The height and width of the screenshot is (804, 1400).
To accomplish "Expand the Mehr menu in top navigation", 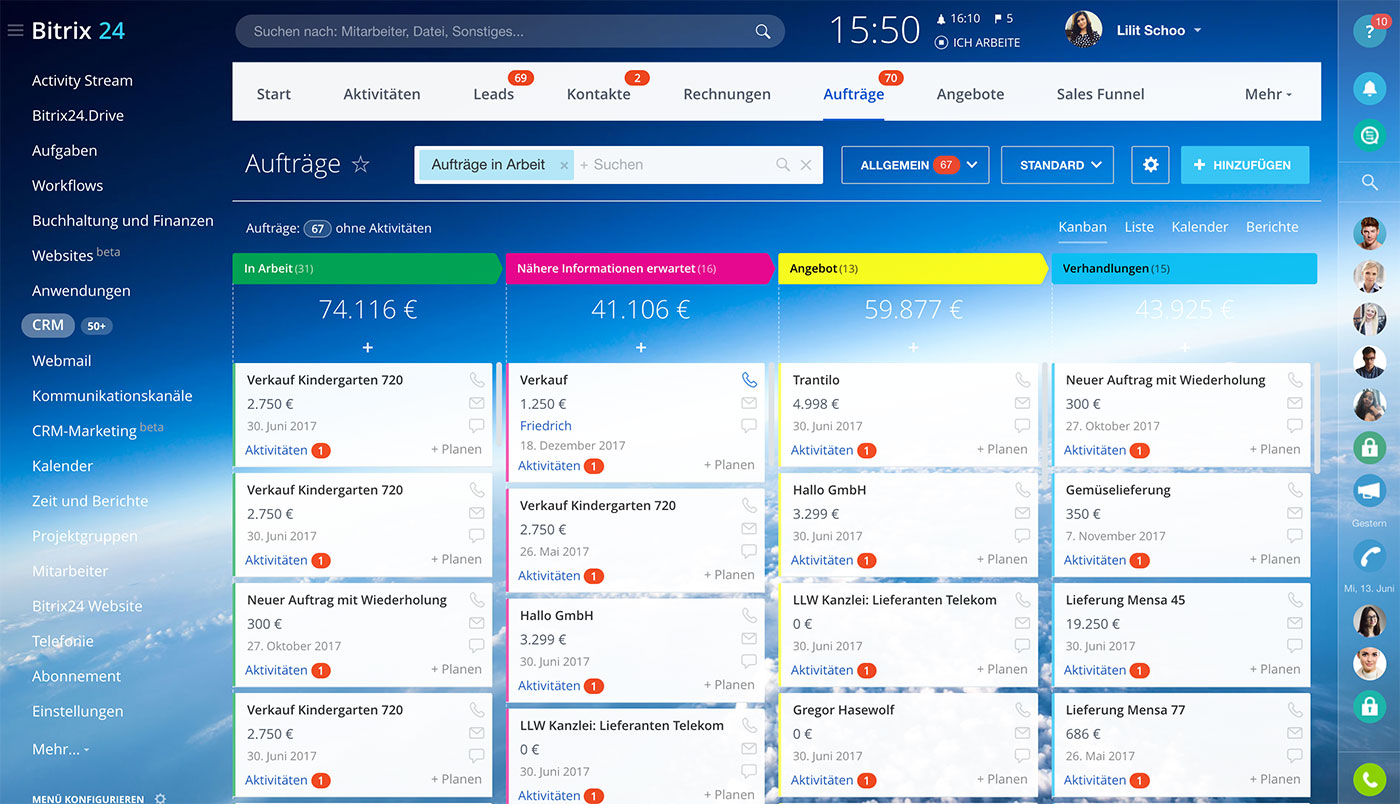I will click(x=1268, y=94).
